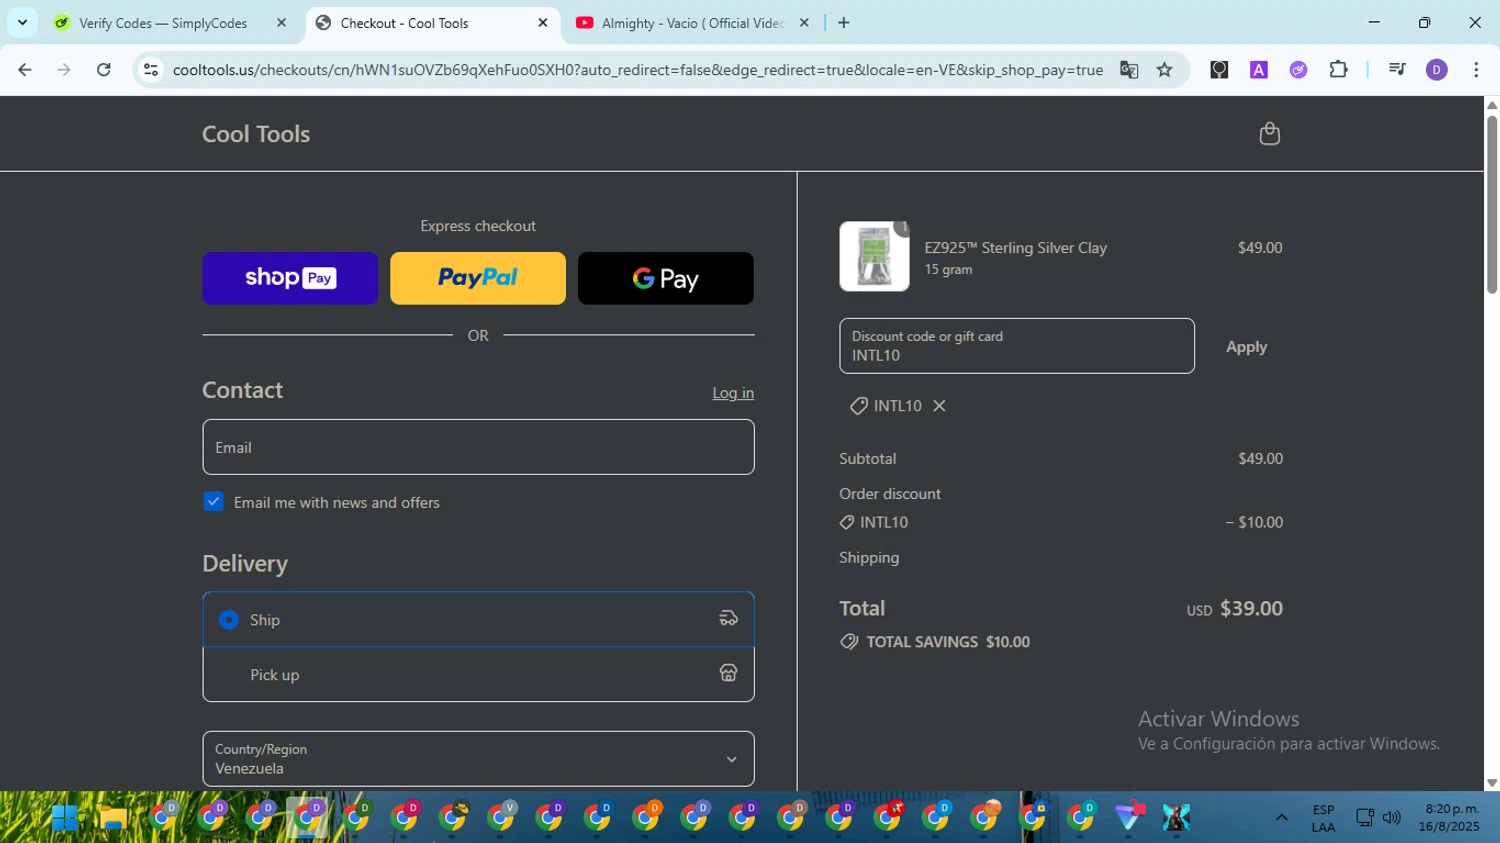Open the media controls icon
Screen dimensions: 1500x843
pyautogui.click(x=1397, y=70)
